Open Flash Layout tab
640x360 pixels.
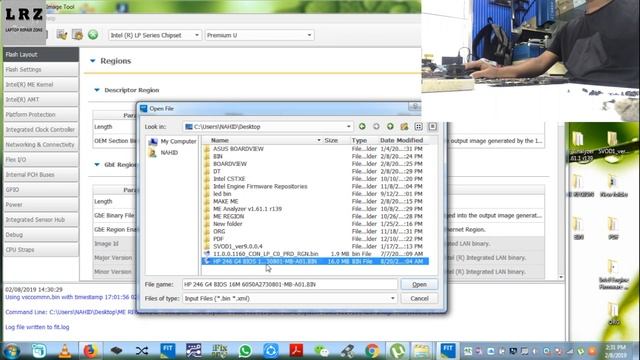click(41, 54)
